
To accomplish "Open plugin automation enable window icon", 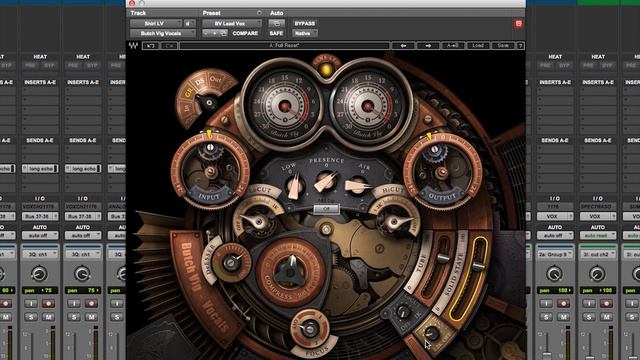I will (x=276, y=24).
